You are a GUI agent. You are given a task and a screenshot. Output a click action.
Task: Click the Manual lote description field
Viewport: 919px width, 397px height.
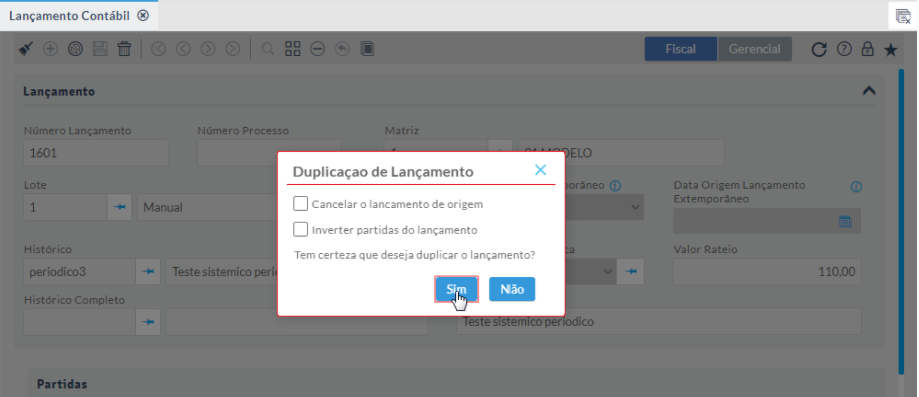tap(207, 208)
